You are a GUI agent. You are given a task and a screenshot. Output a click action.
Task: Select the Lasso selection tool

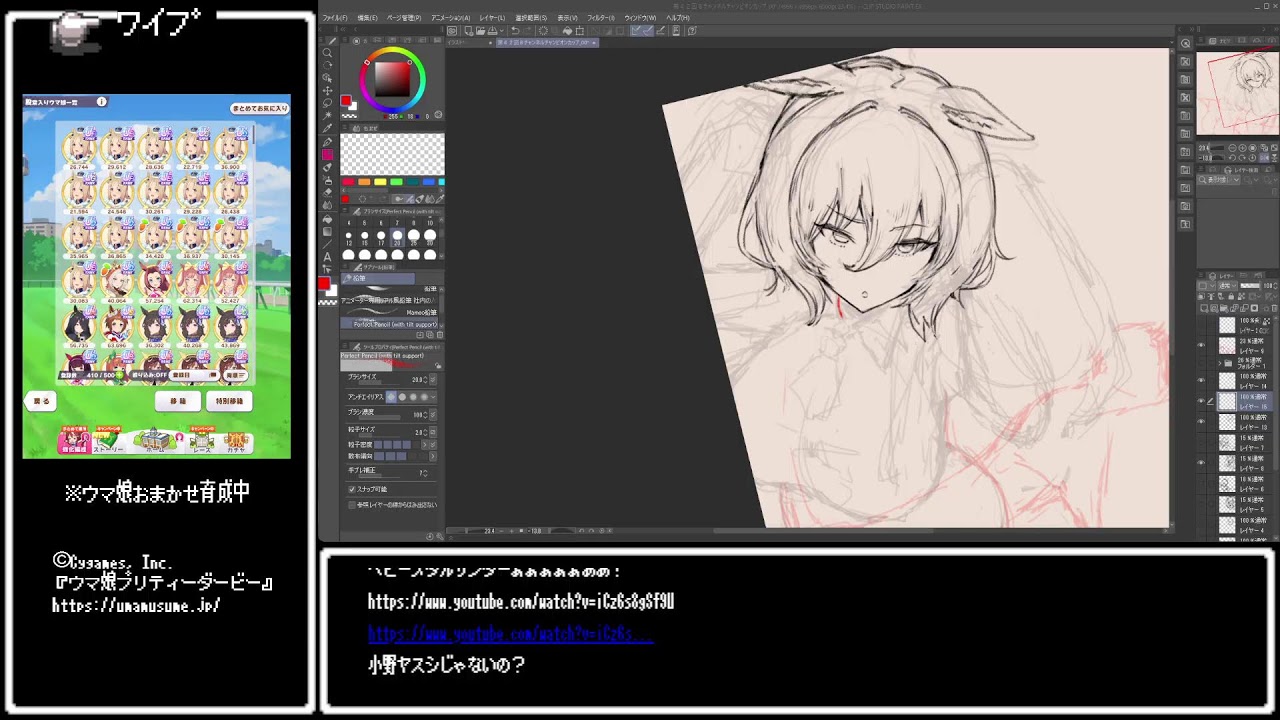(x=327, y=103)
